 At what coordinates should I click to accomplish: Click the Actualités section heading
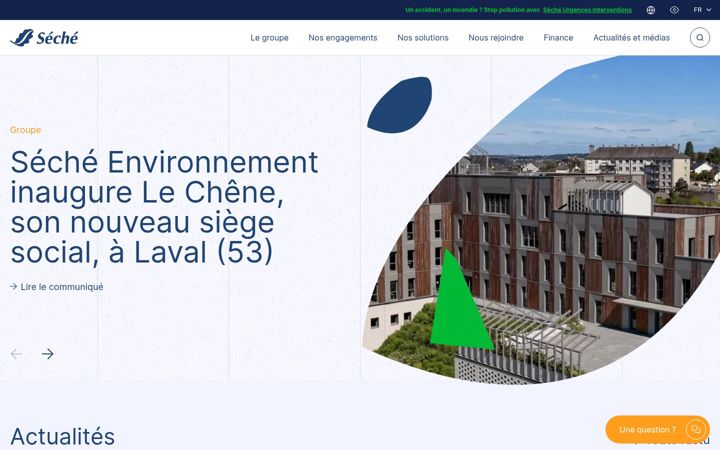[x=62, y=437]
